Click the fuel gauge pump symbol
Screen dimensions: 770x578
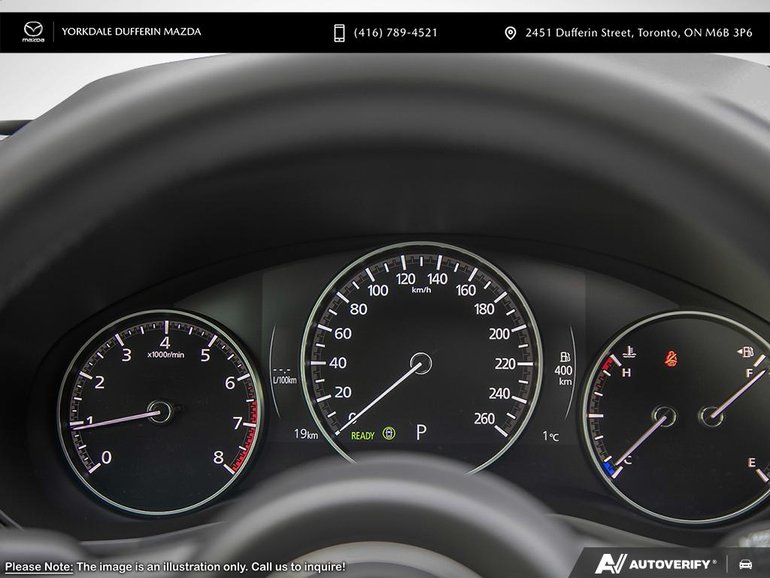tap(745, 352)
